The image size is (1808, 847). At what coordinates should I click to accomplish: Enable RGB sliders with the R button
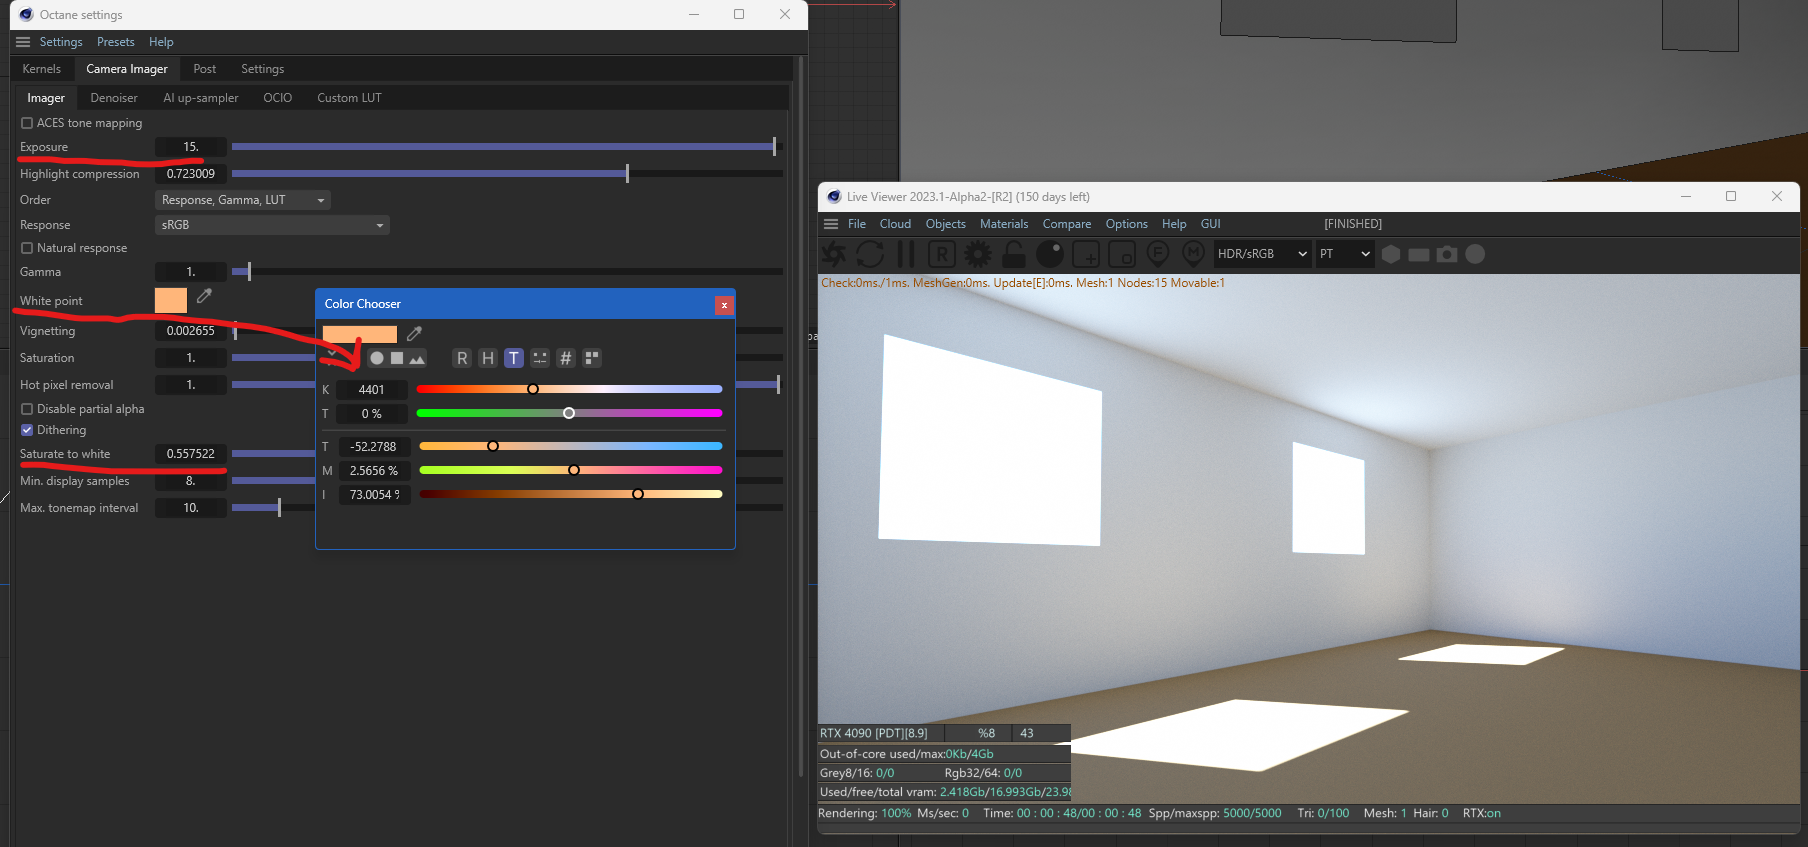462,358
